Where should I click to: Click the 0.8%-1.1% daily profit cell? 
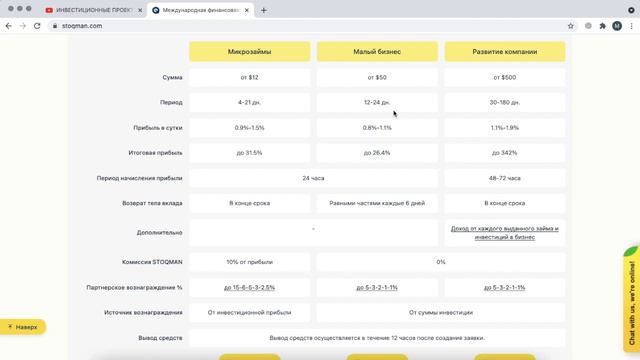click(377, 128)
